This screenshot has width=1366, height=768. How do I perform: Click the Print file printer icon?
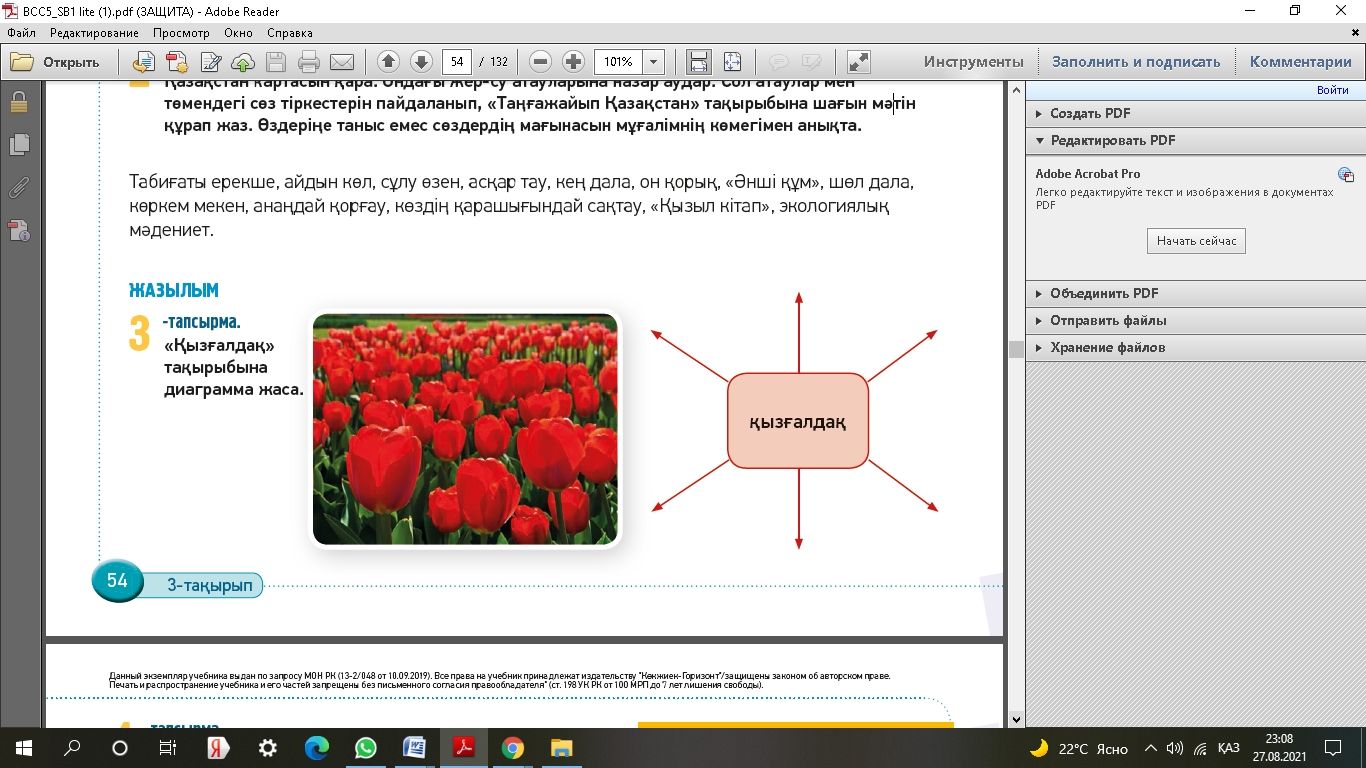coord(309,62)
